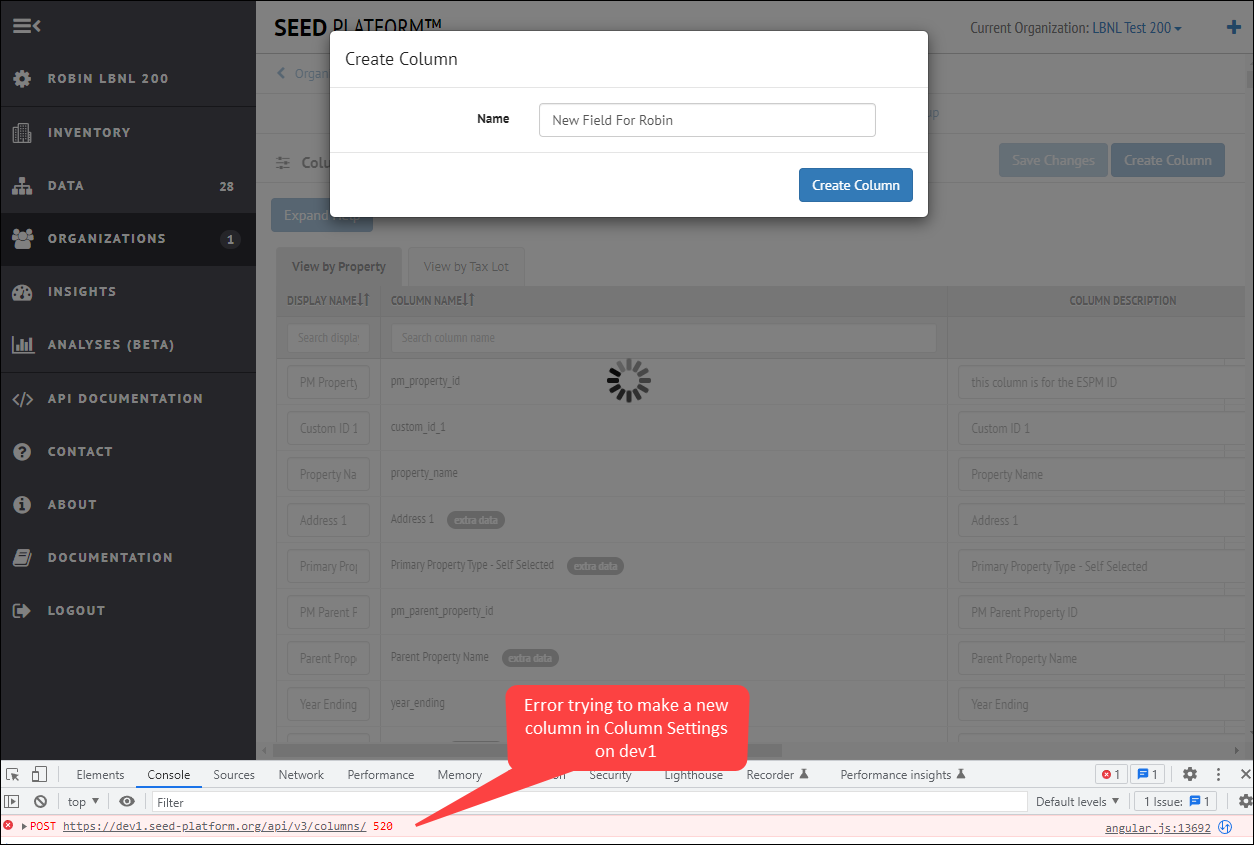
Task: Open the Current Organization dropdown
Action: point(1133,27)
